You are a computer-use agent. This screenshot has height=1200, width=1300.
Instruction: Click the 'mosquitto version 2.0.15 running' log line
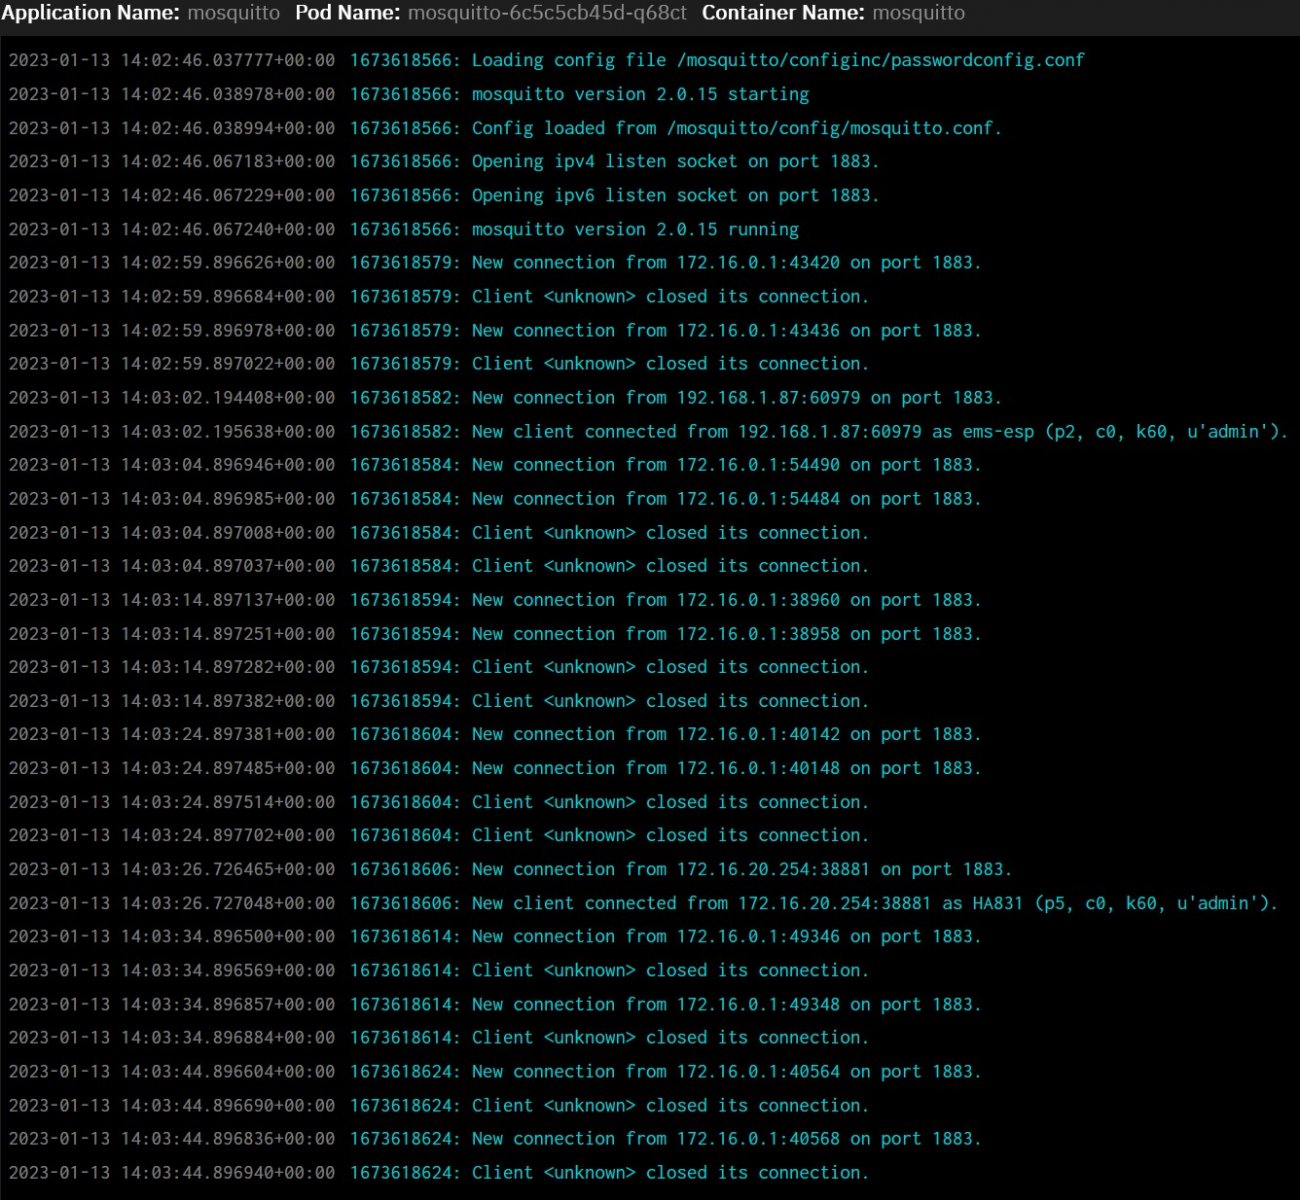[x=404, y=229]
